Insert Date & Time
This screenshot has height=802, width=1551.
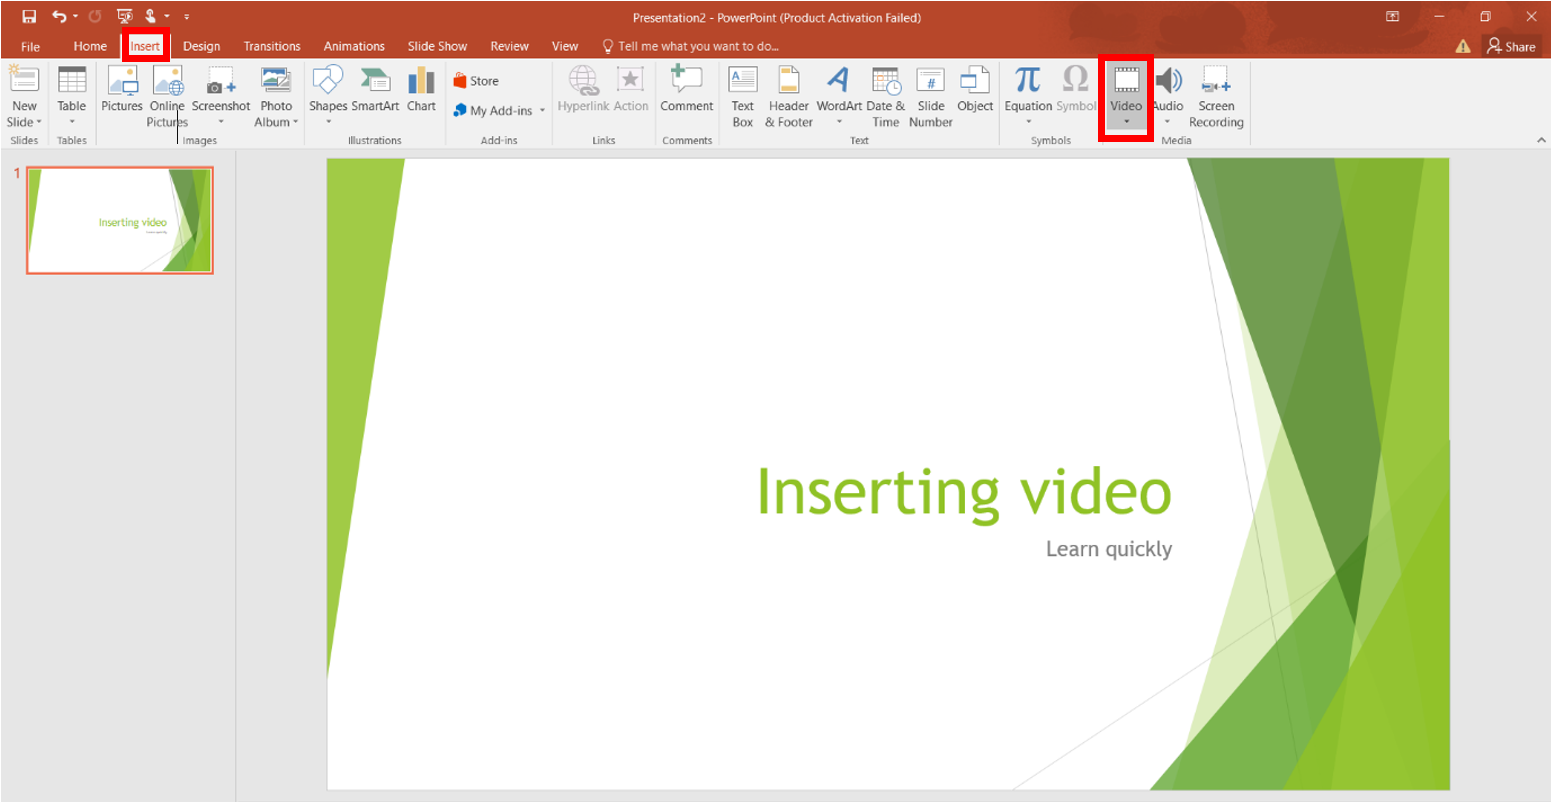pos(885,97)
